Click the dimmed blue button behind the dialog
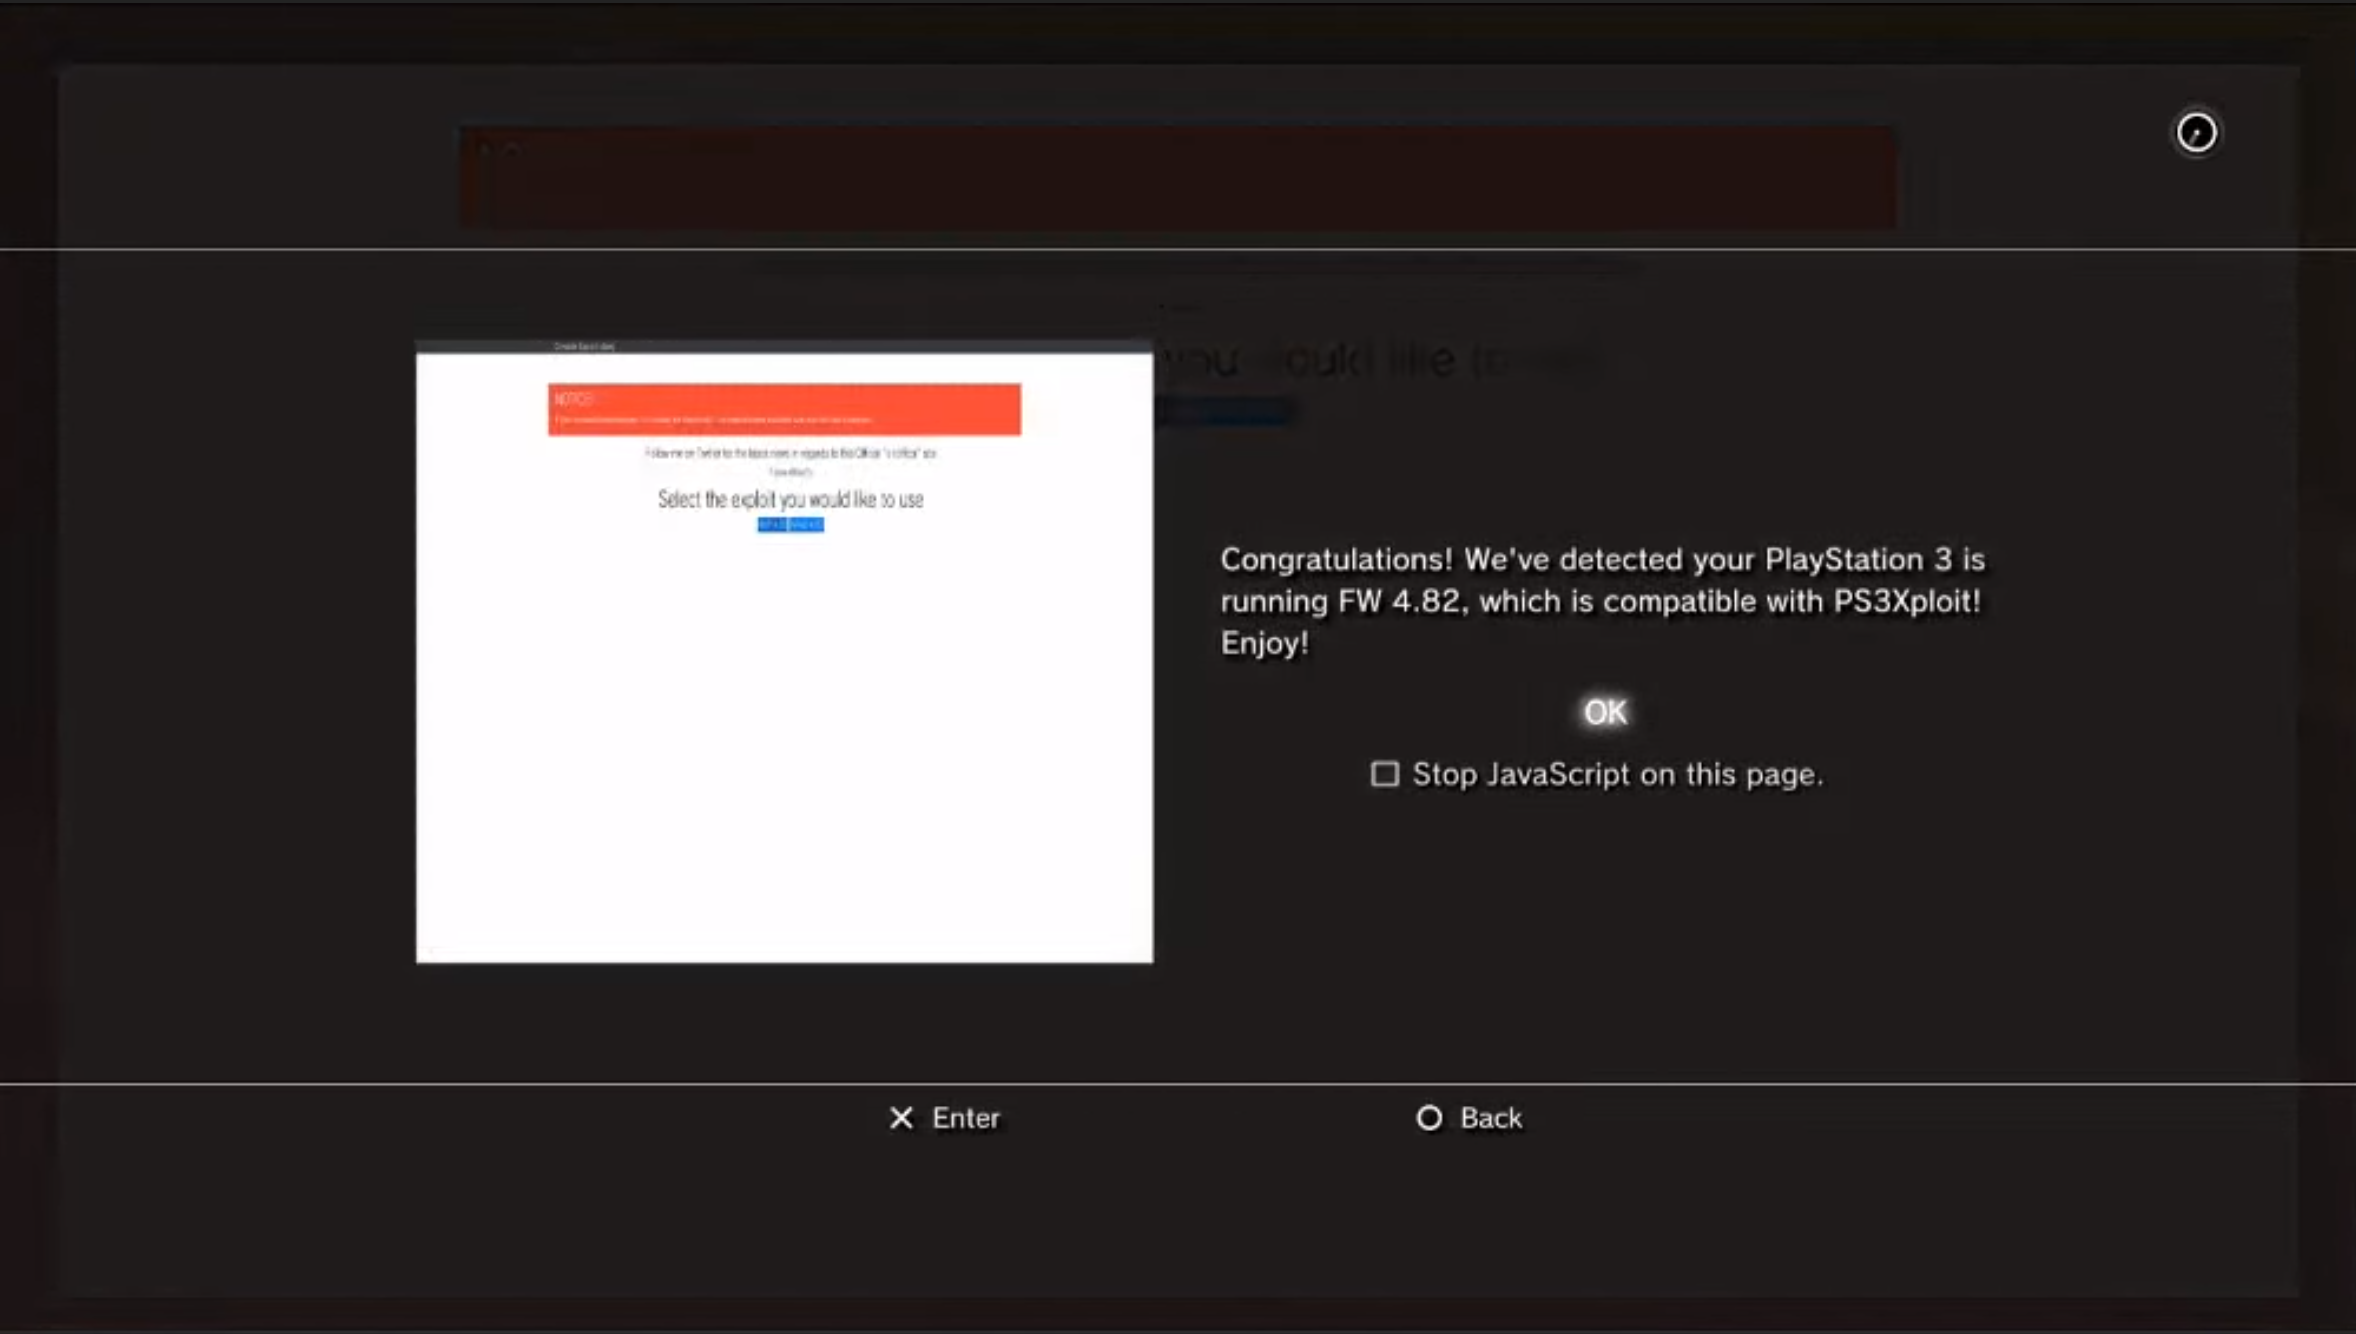 1226,411
